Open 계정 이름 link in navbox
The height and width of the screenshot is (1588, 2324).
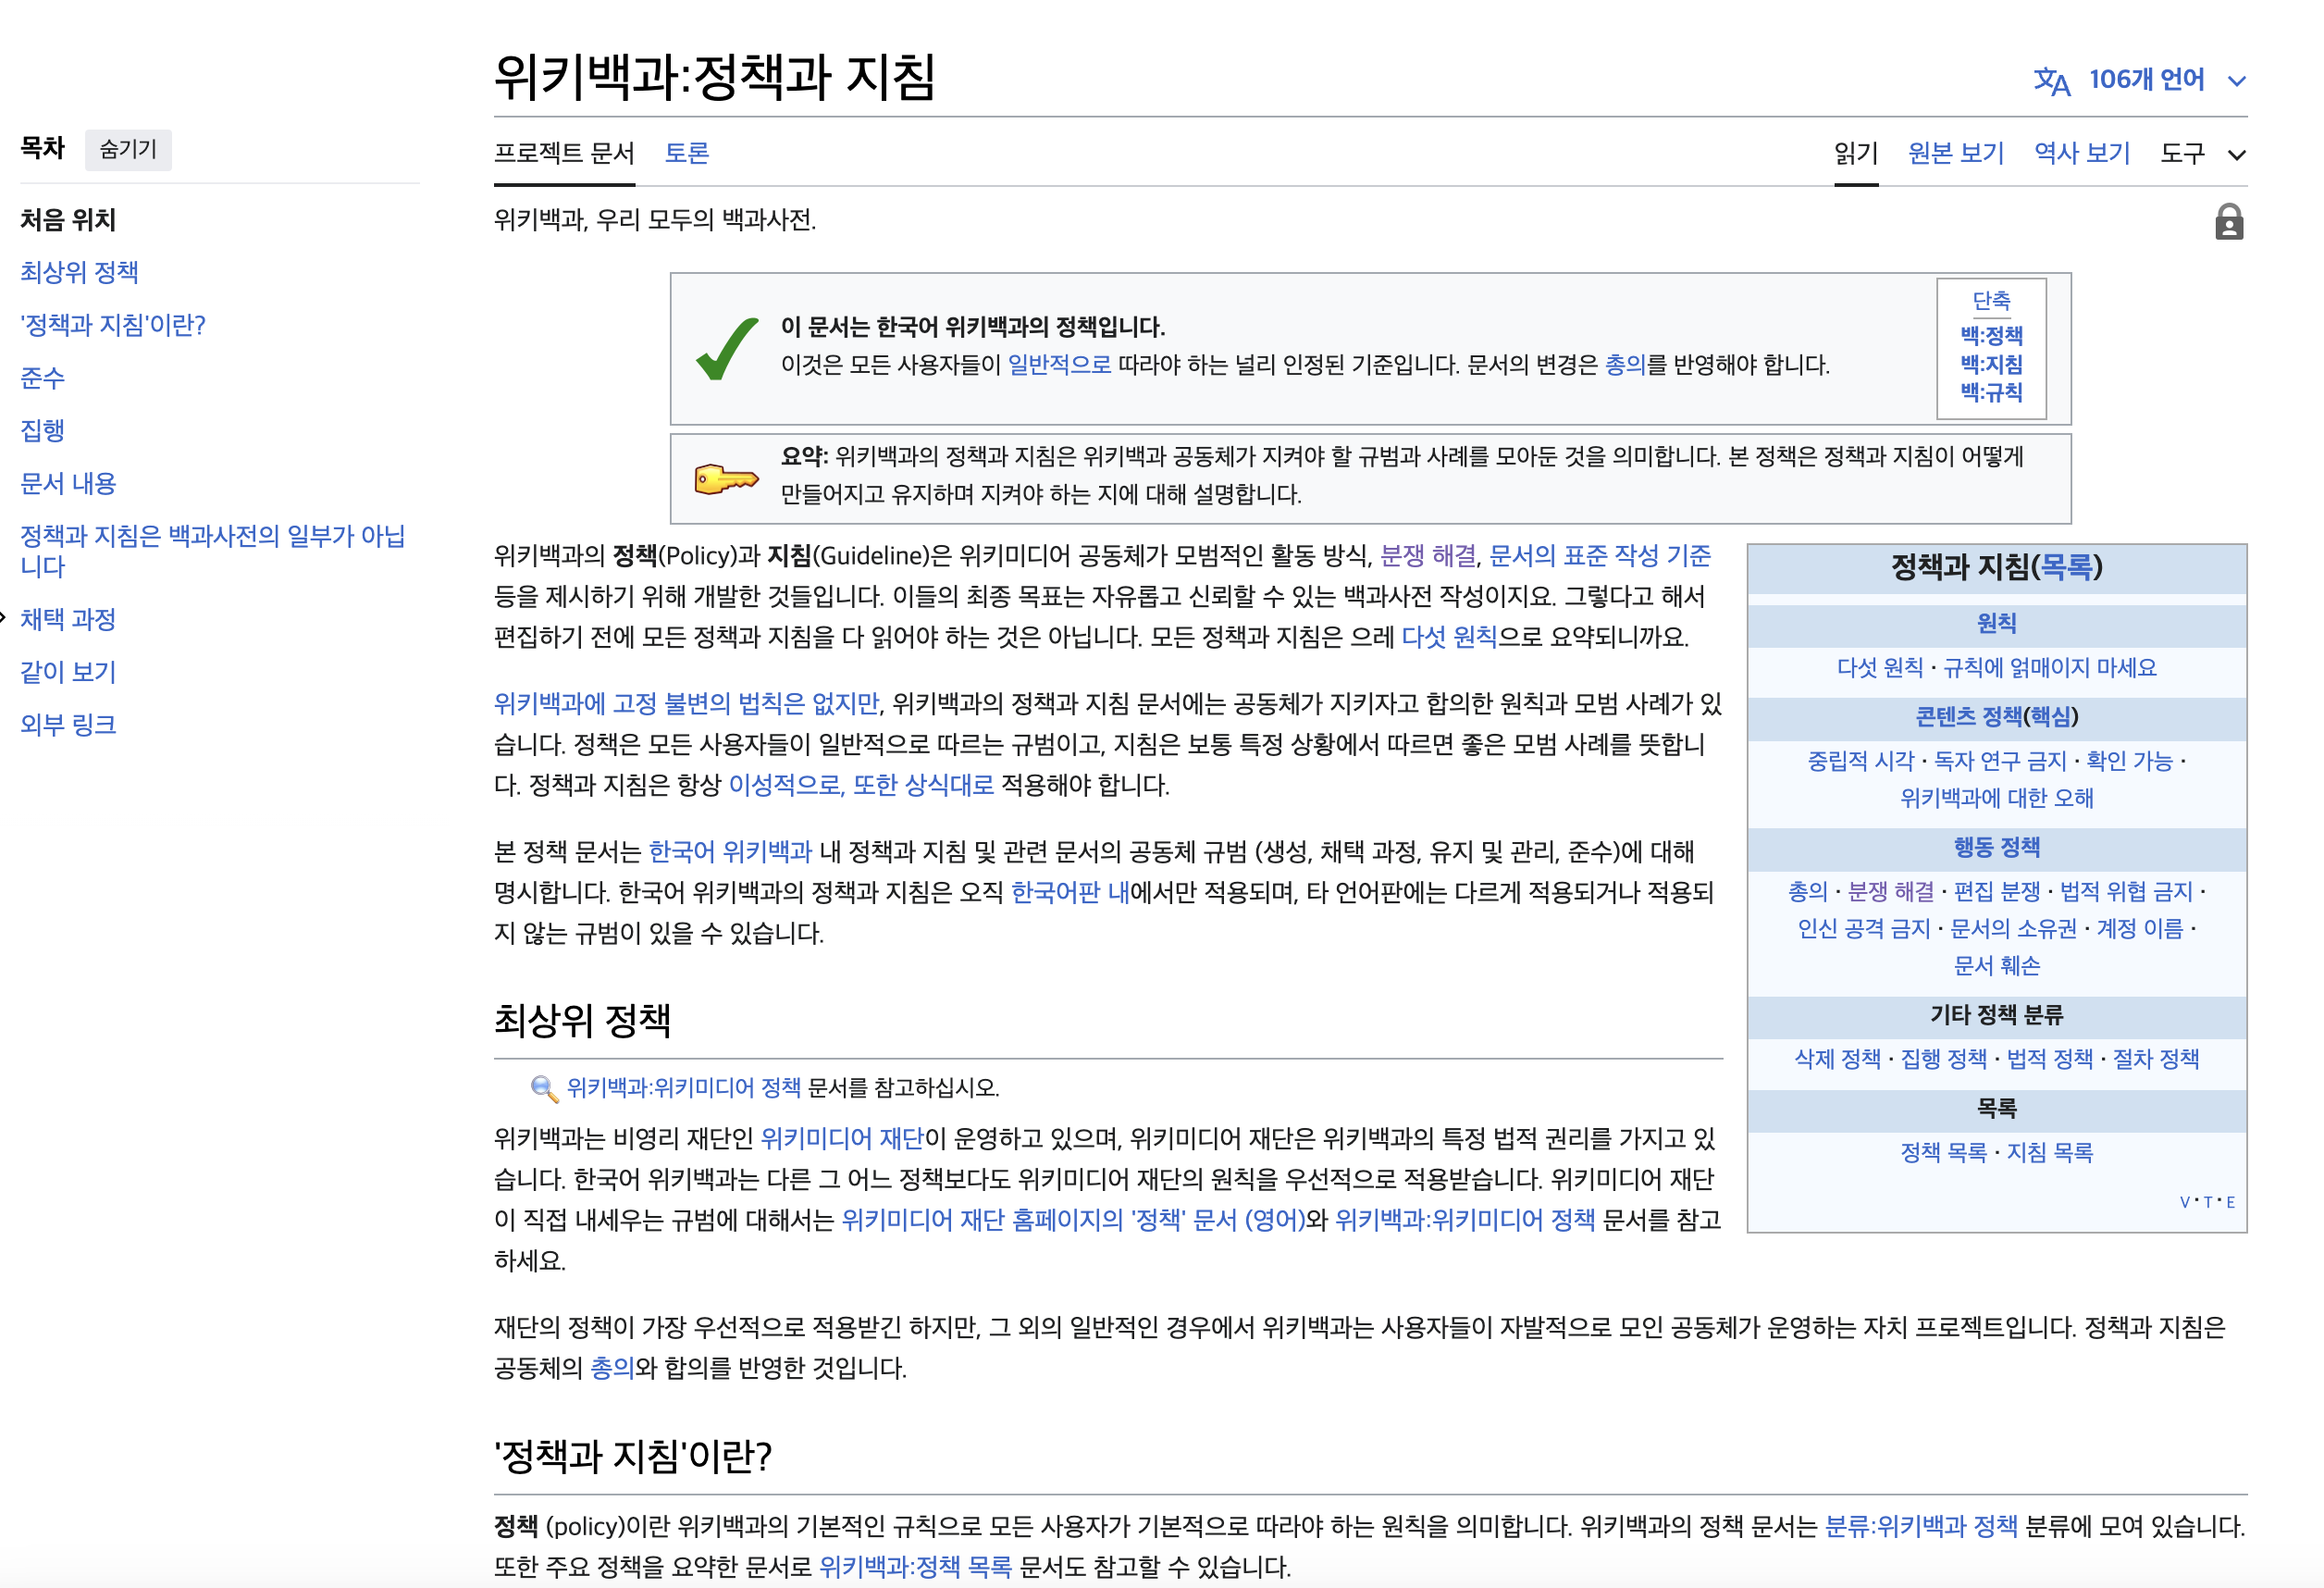click(x=2139, y=929)
